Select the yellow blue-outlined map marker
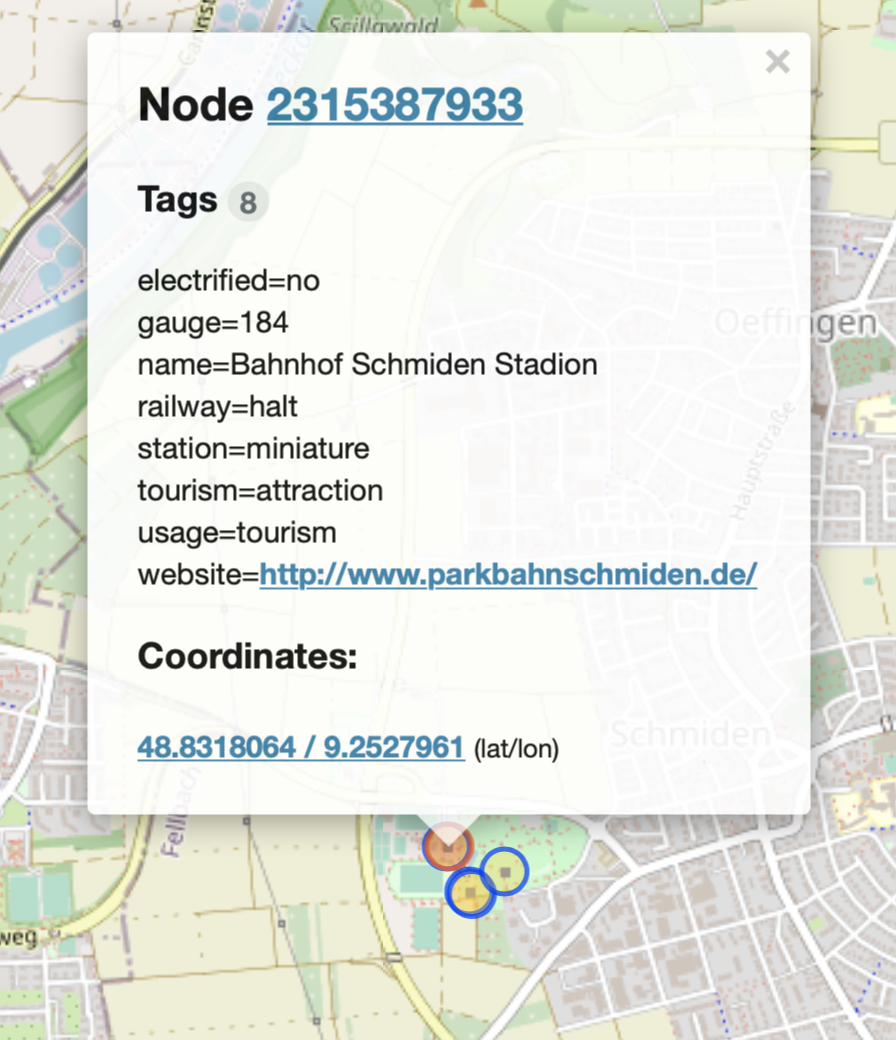Screen dimensions: 896x1040 point(469,892)
